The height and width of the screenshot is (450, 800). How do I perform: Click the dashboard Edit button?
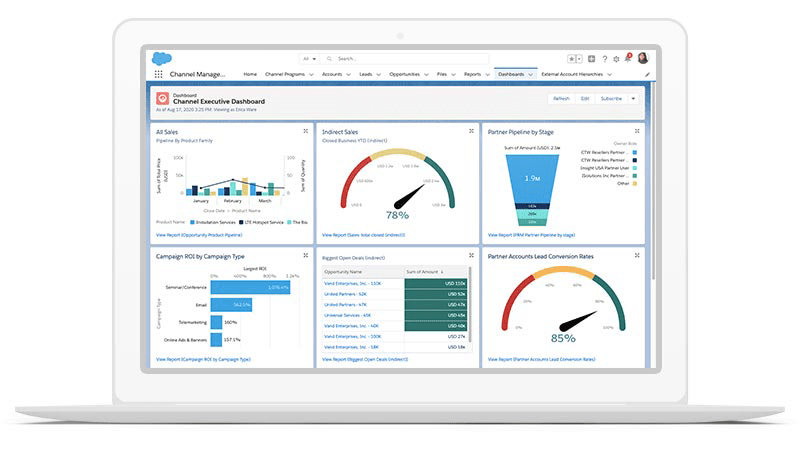coord(585,98)
